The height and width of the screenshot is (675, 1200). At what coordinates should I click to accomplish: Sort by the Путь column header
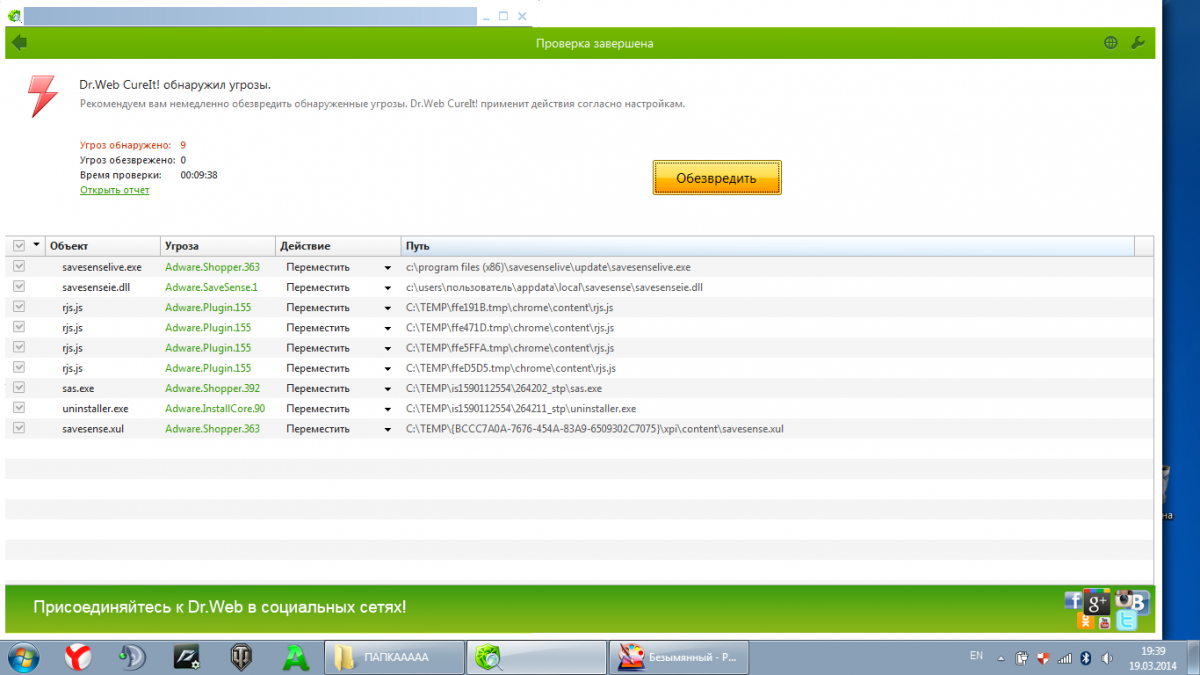tap(768, 246)
